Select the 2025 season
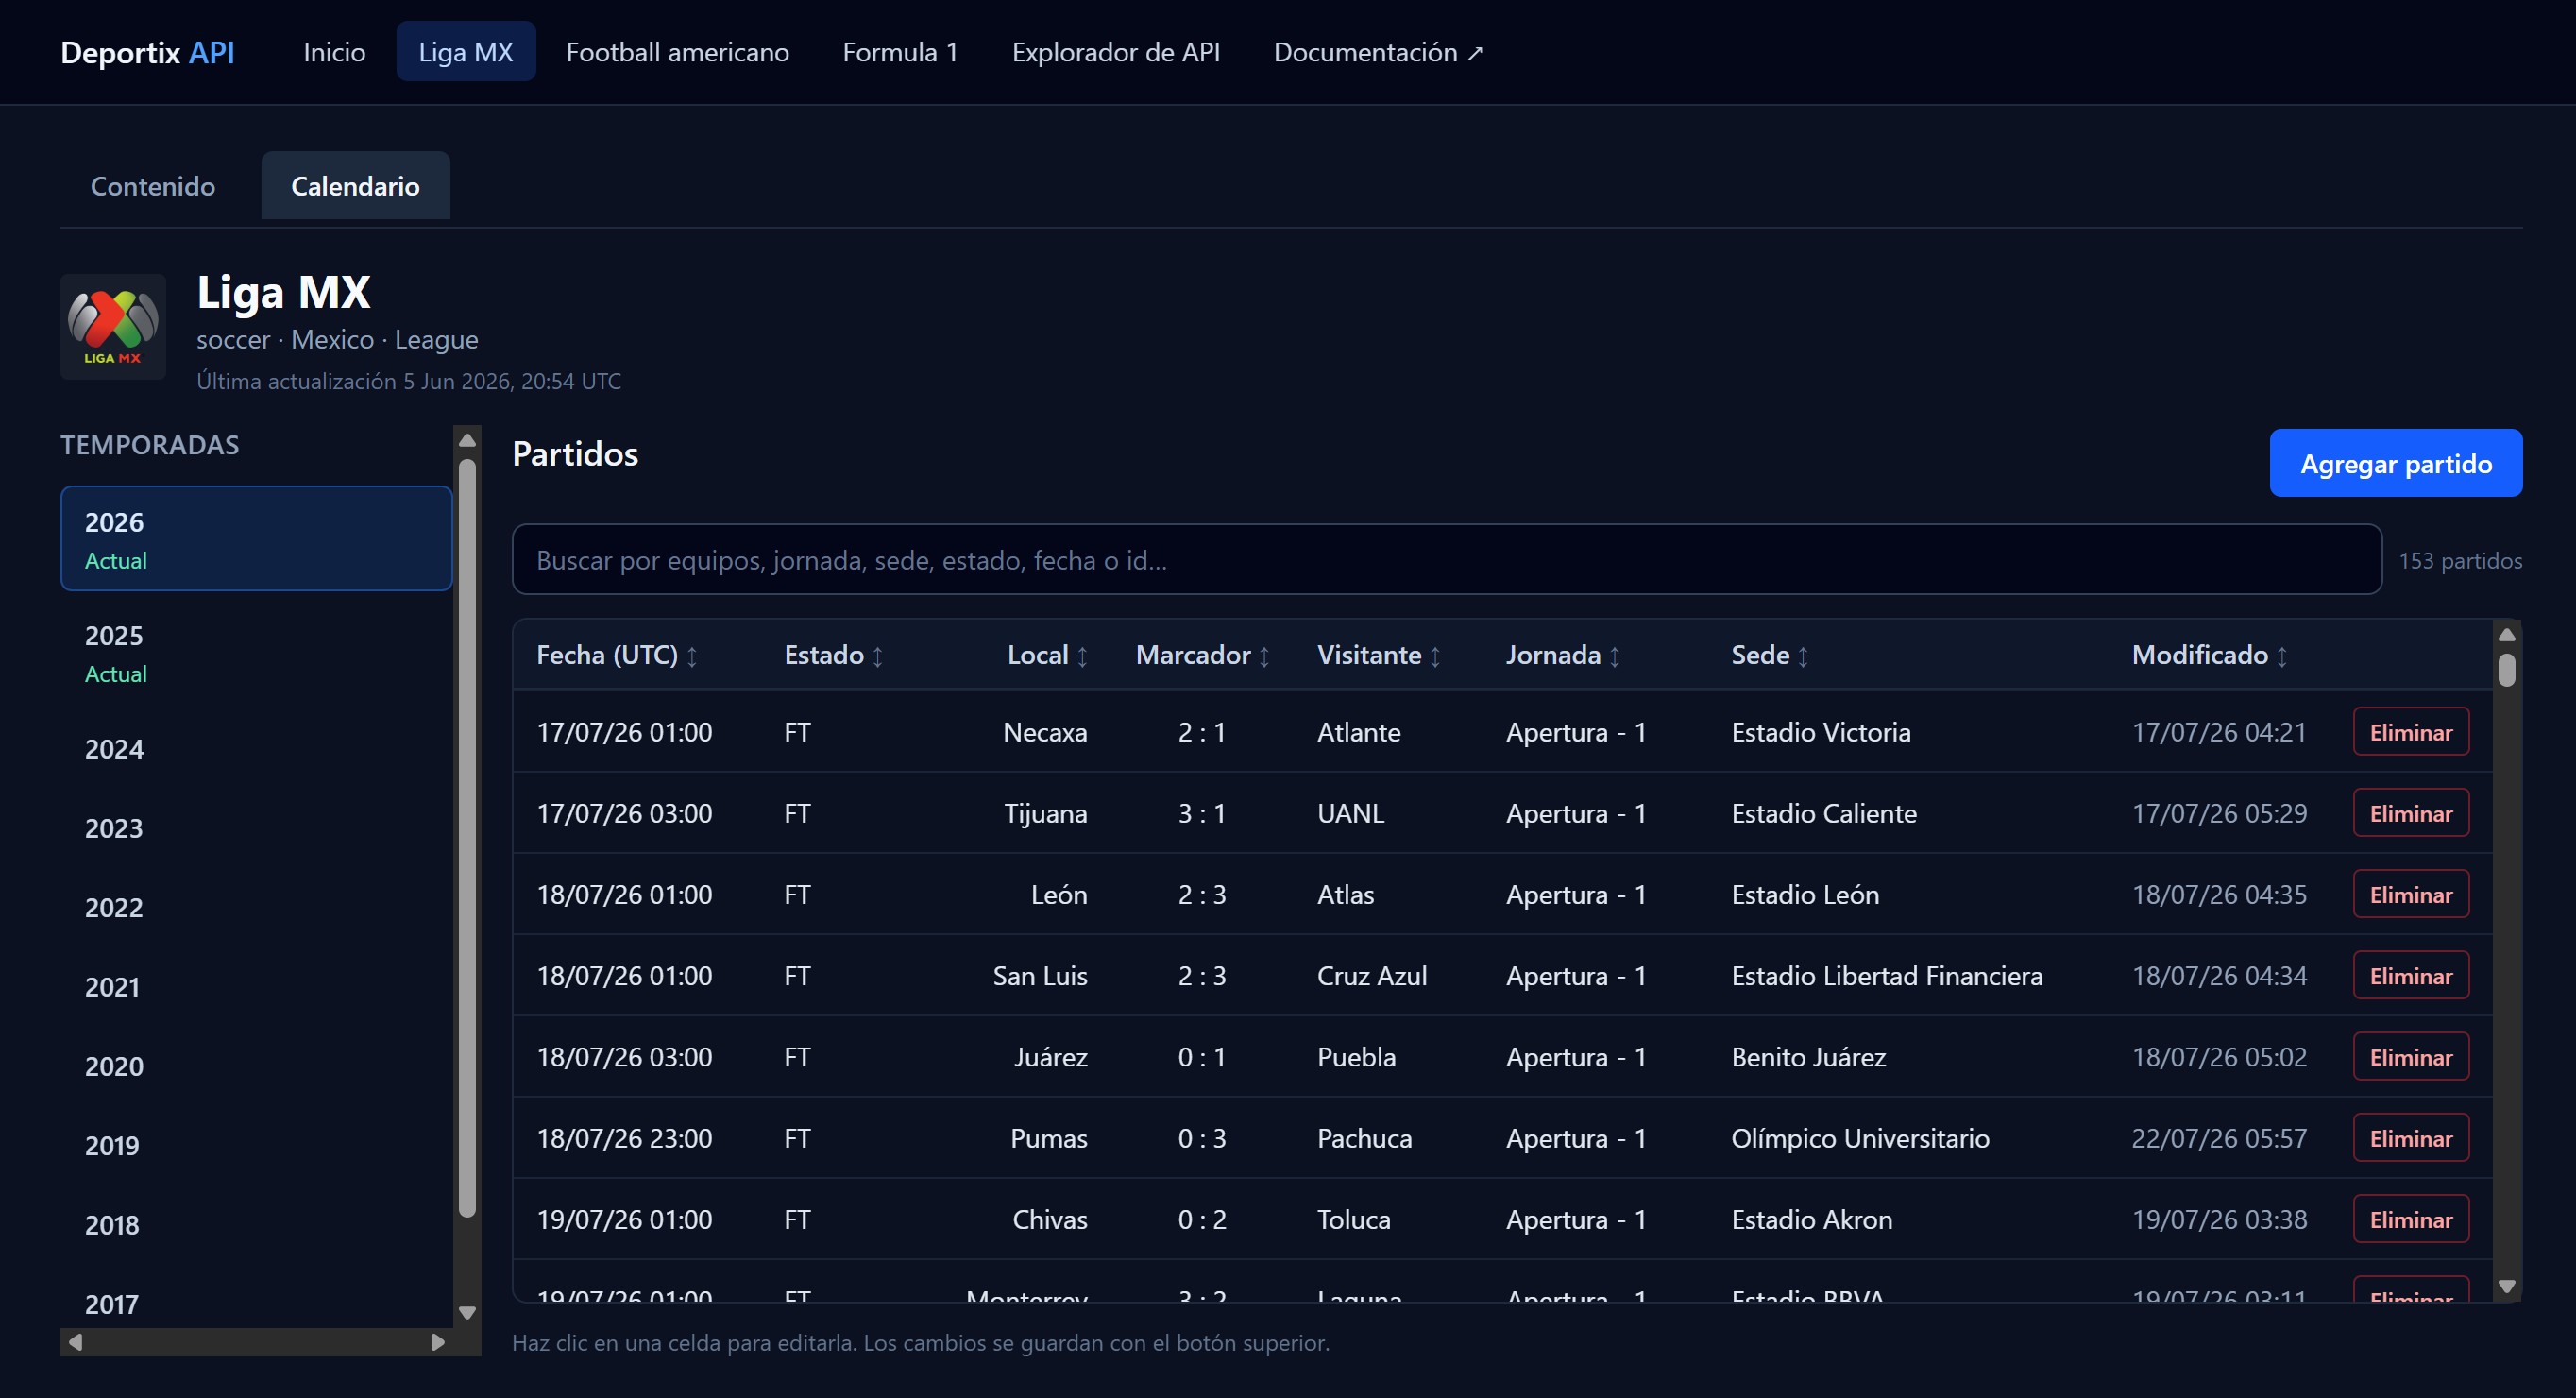The height and width of the screenshot is (1398, 2576). click(257, 653)
